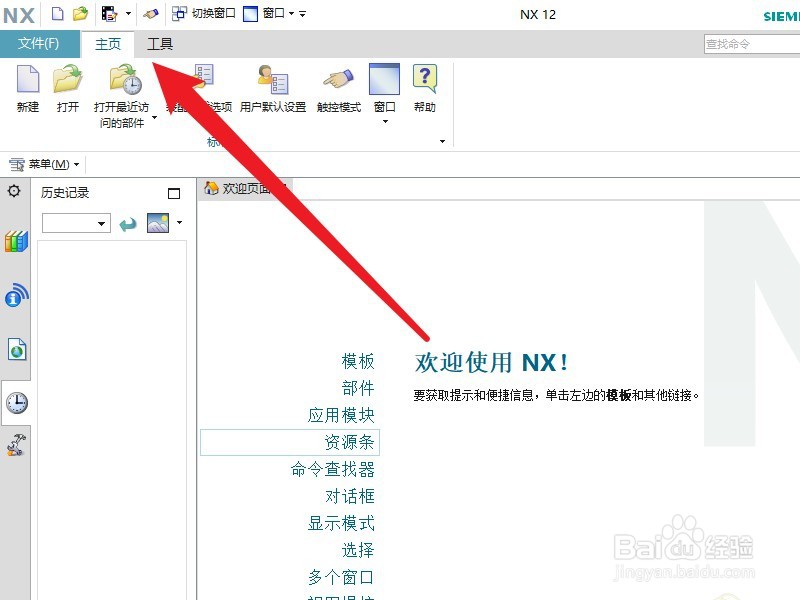
Task: Click in the 查找命令 search field
Action: click(752, 44)
